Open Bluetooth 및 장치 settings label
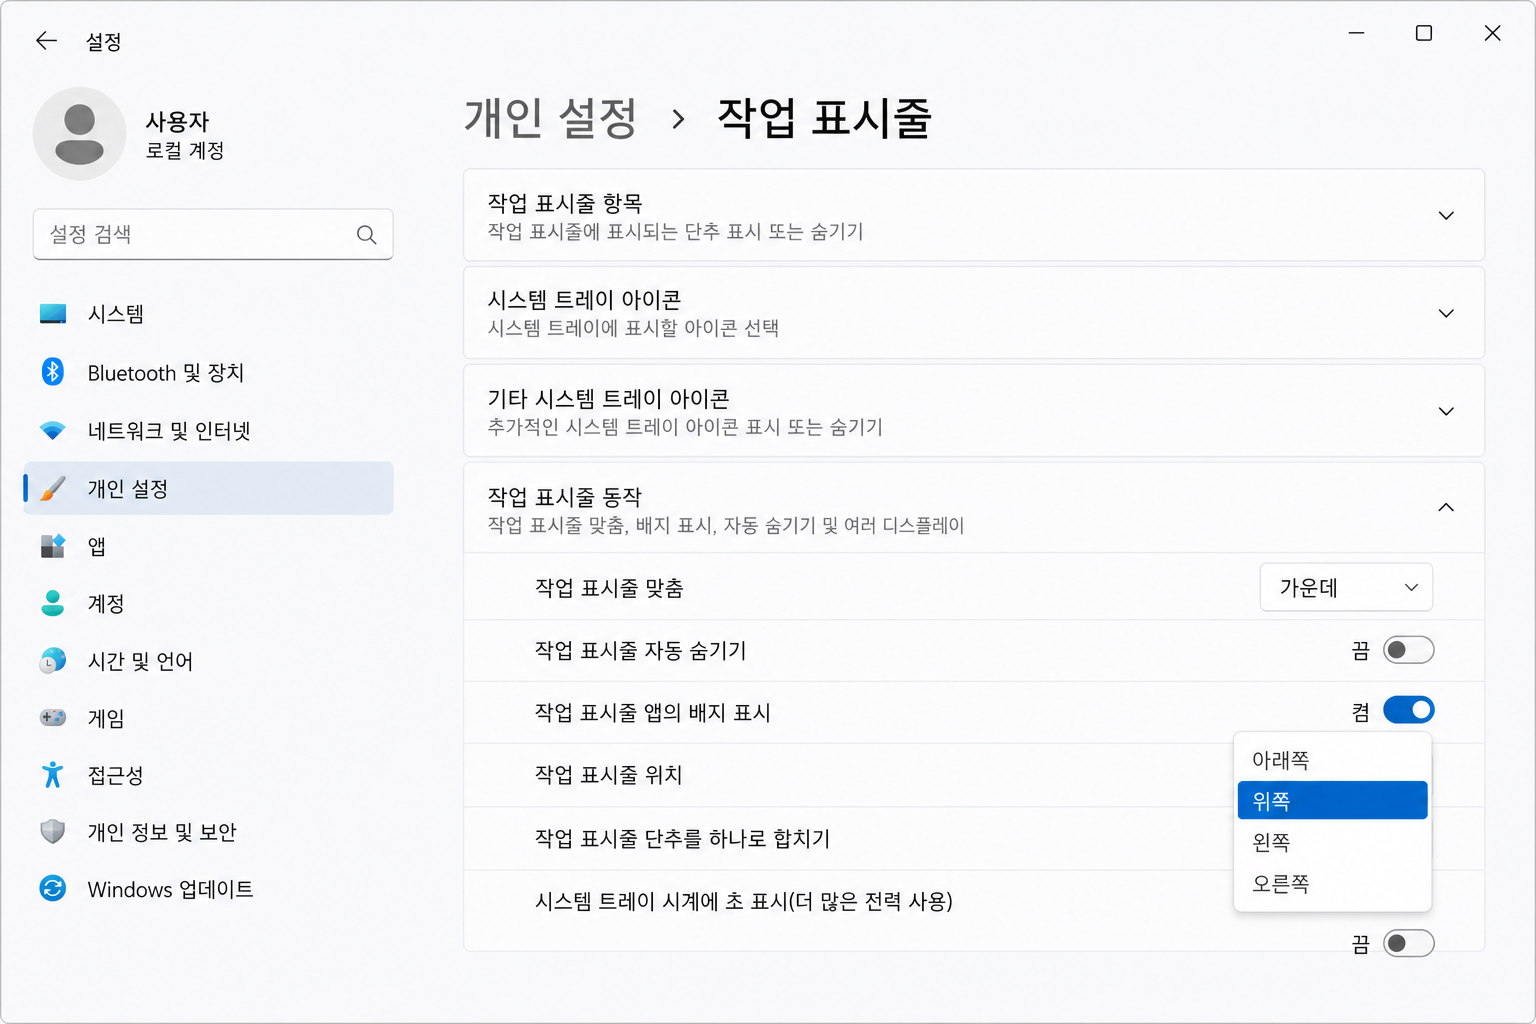1536x1024 pixels. point(166,373)
